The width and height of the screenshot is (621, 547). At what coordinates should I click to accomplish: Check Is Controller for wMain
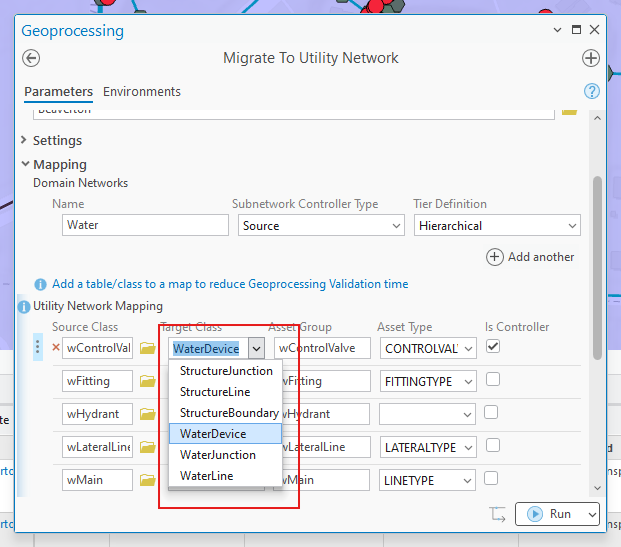(491, 478)
